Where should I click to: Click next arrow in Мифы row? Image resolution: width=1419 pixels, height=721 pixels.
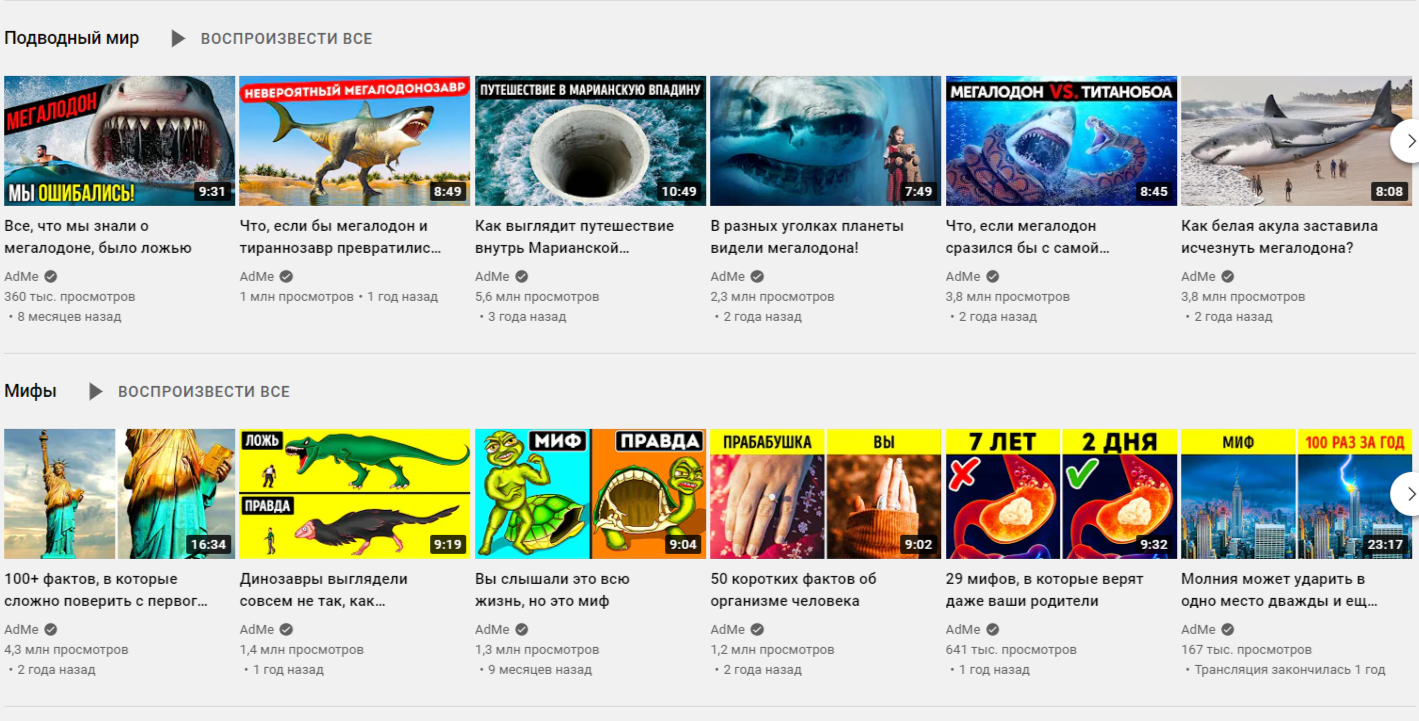(x=1408, y=494)
